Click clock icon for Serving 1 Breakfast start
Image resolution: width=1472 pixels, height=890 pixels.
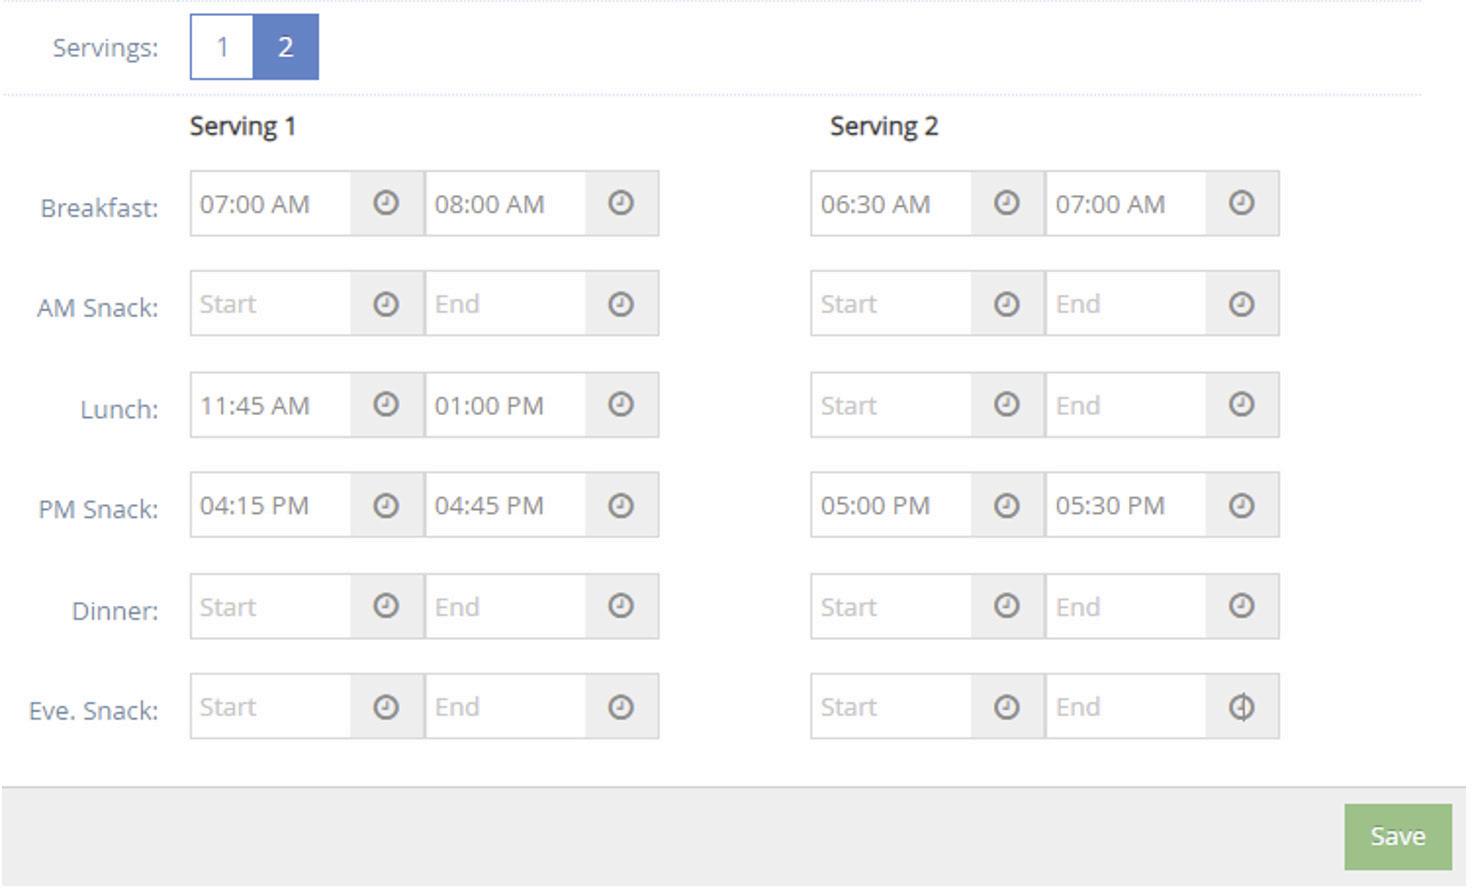coord(386,204)
